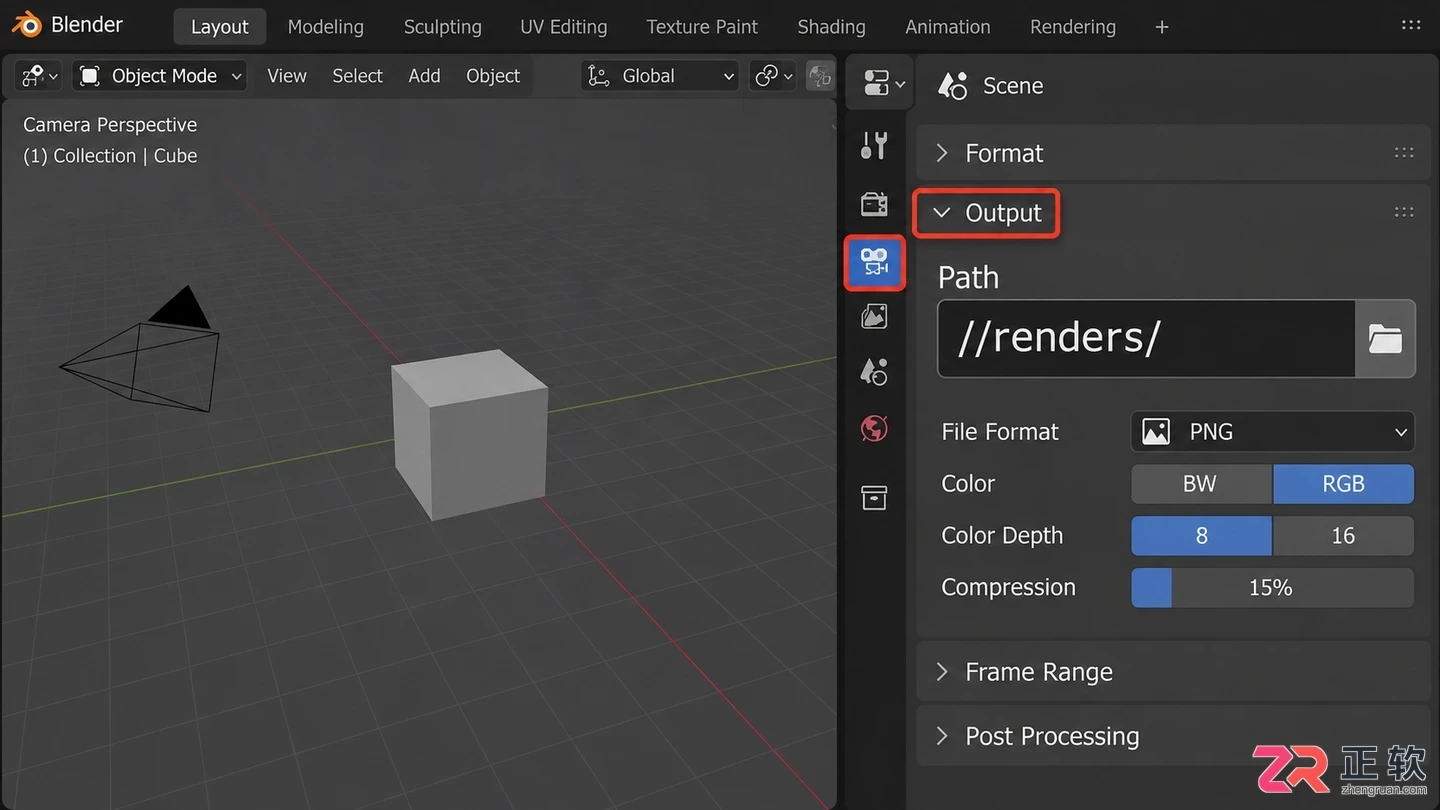Set Color to BW
This screenshot has width=1440, height=810.
coord(1201,484)
